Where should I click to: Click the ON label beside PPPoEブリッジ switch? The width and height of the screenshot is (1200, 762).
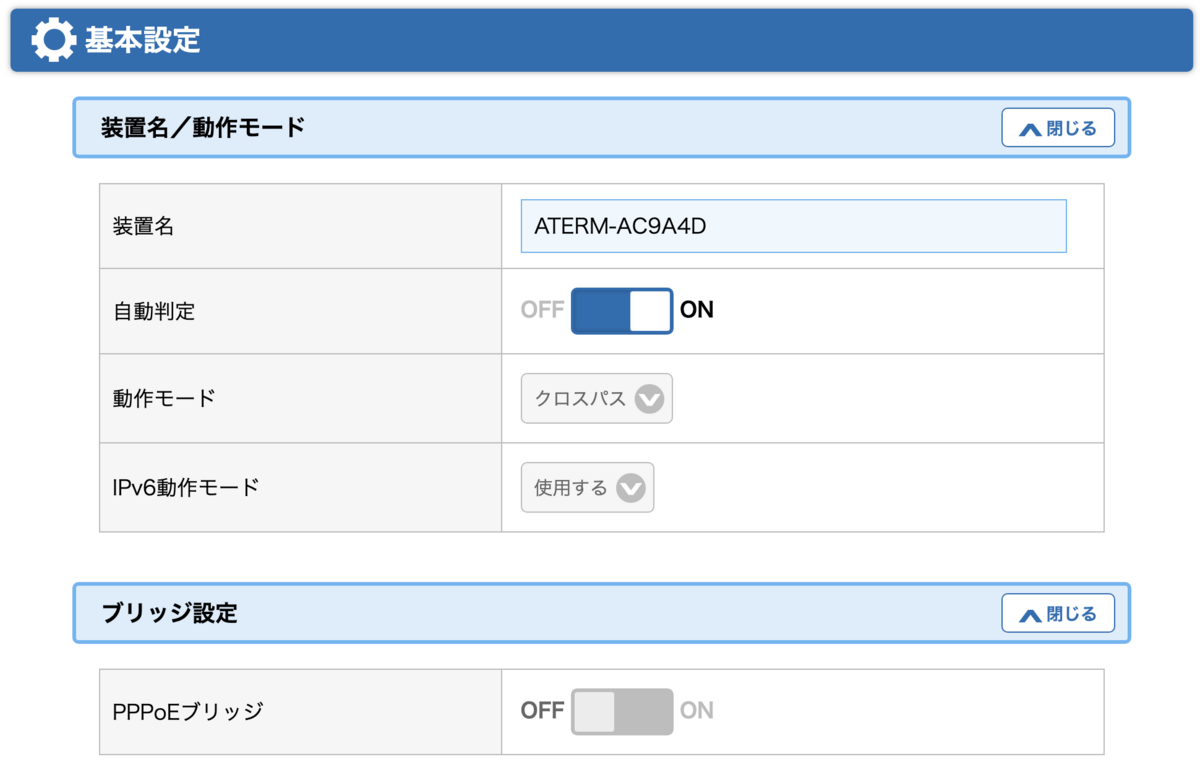(697, 711)
